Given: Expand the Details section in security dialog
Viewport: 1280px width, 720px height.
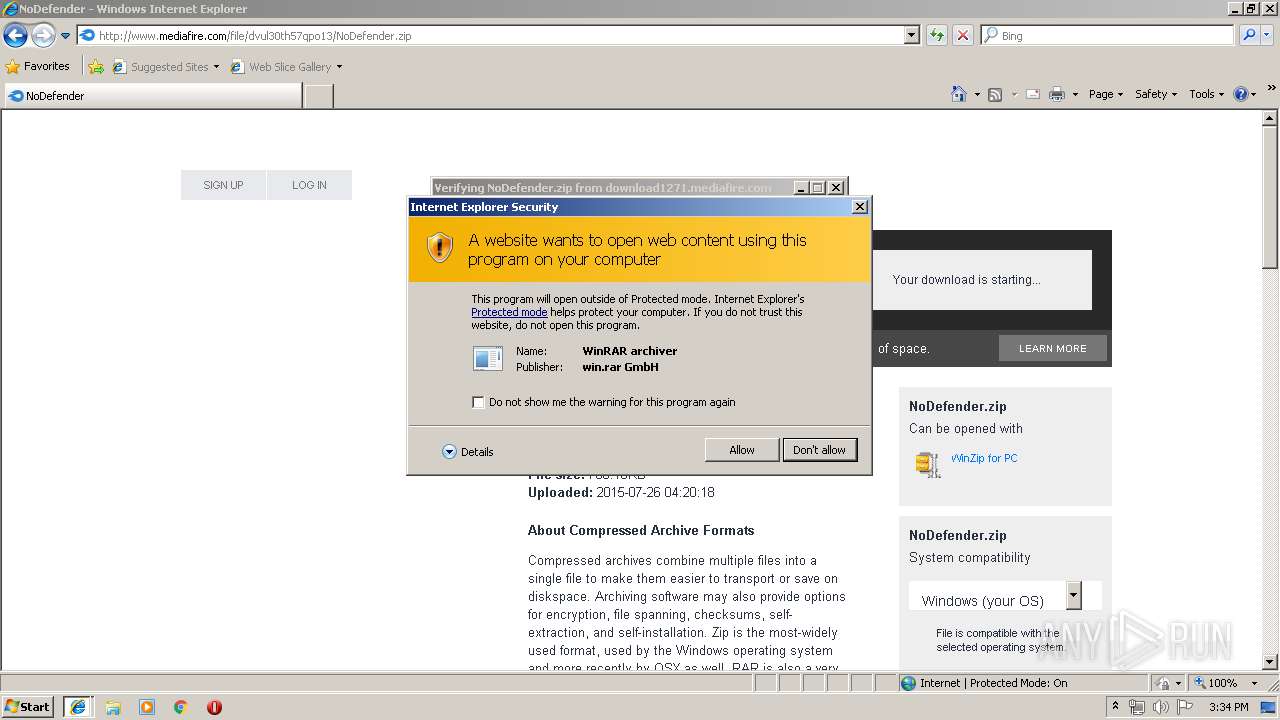Looking at the screenshot, I should 468,452.
